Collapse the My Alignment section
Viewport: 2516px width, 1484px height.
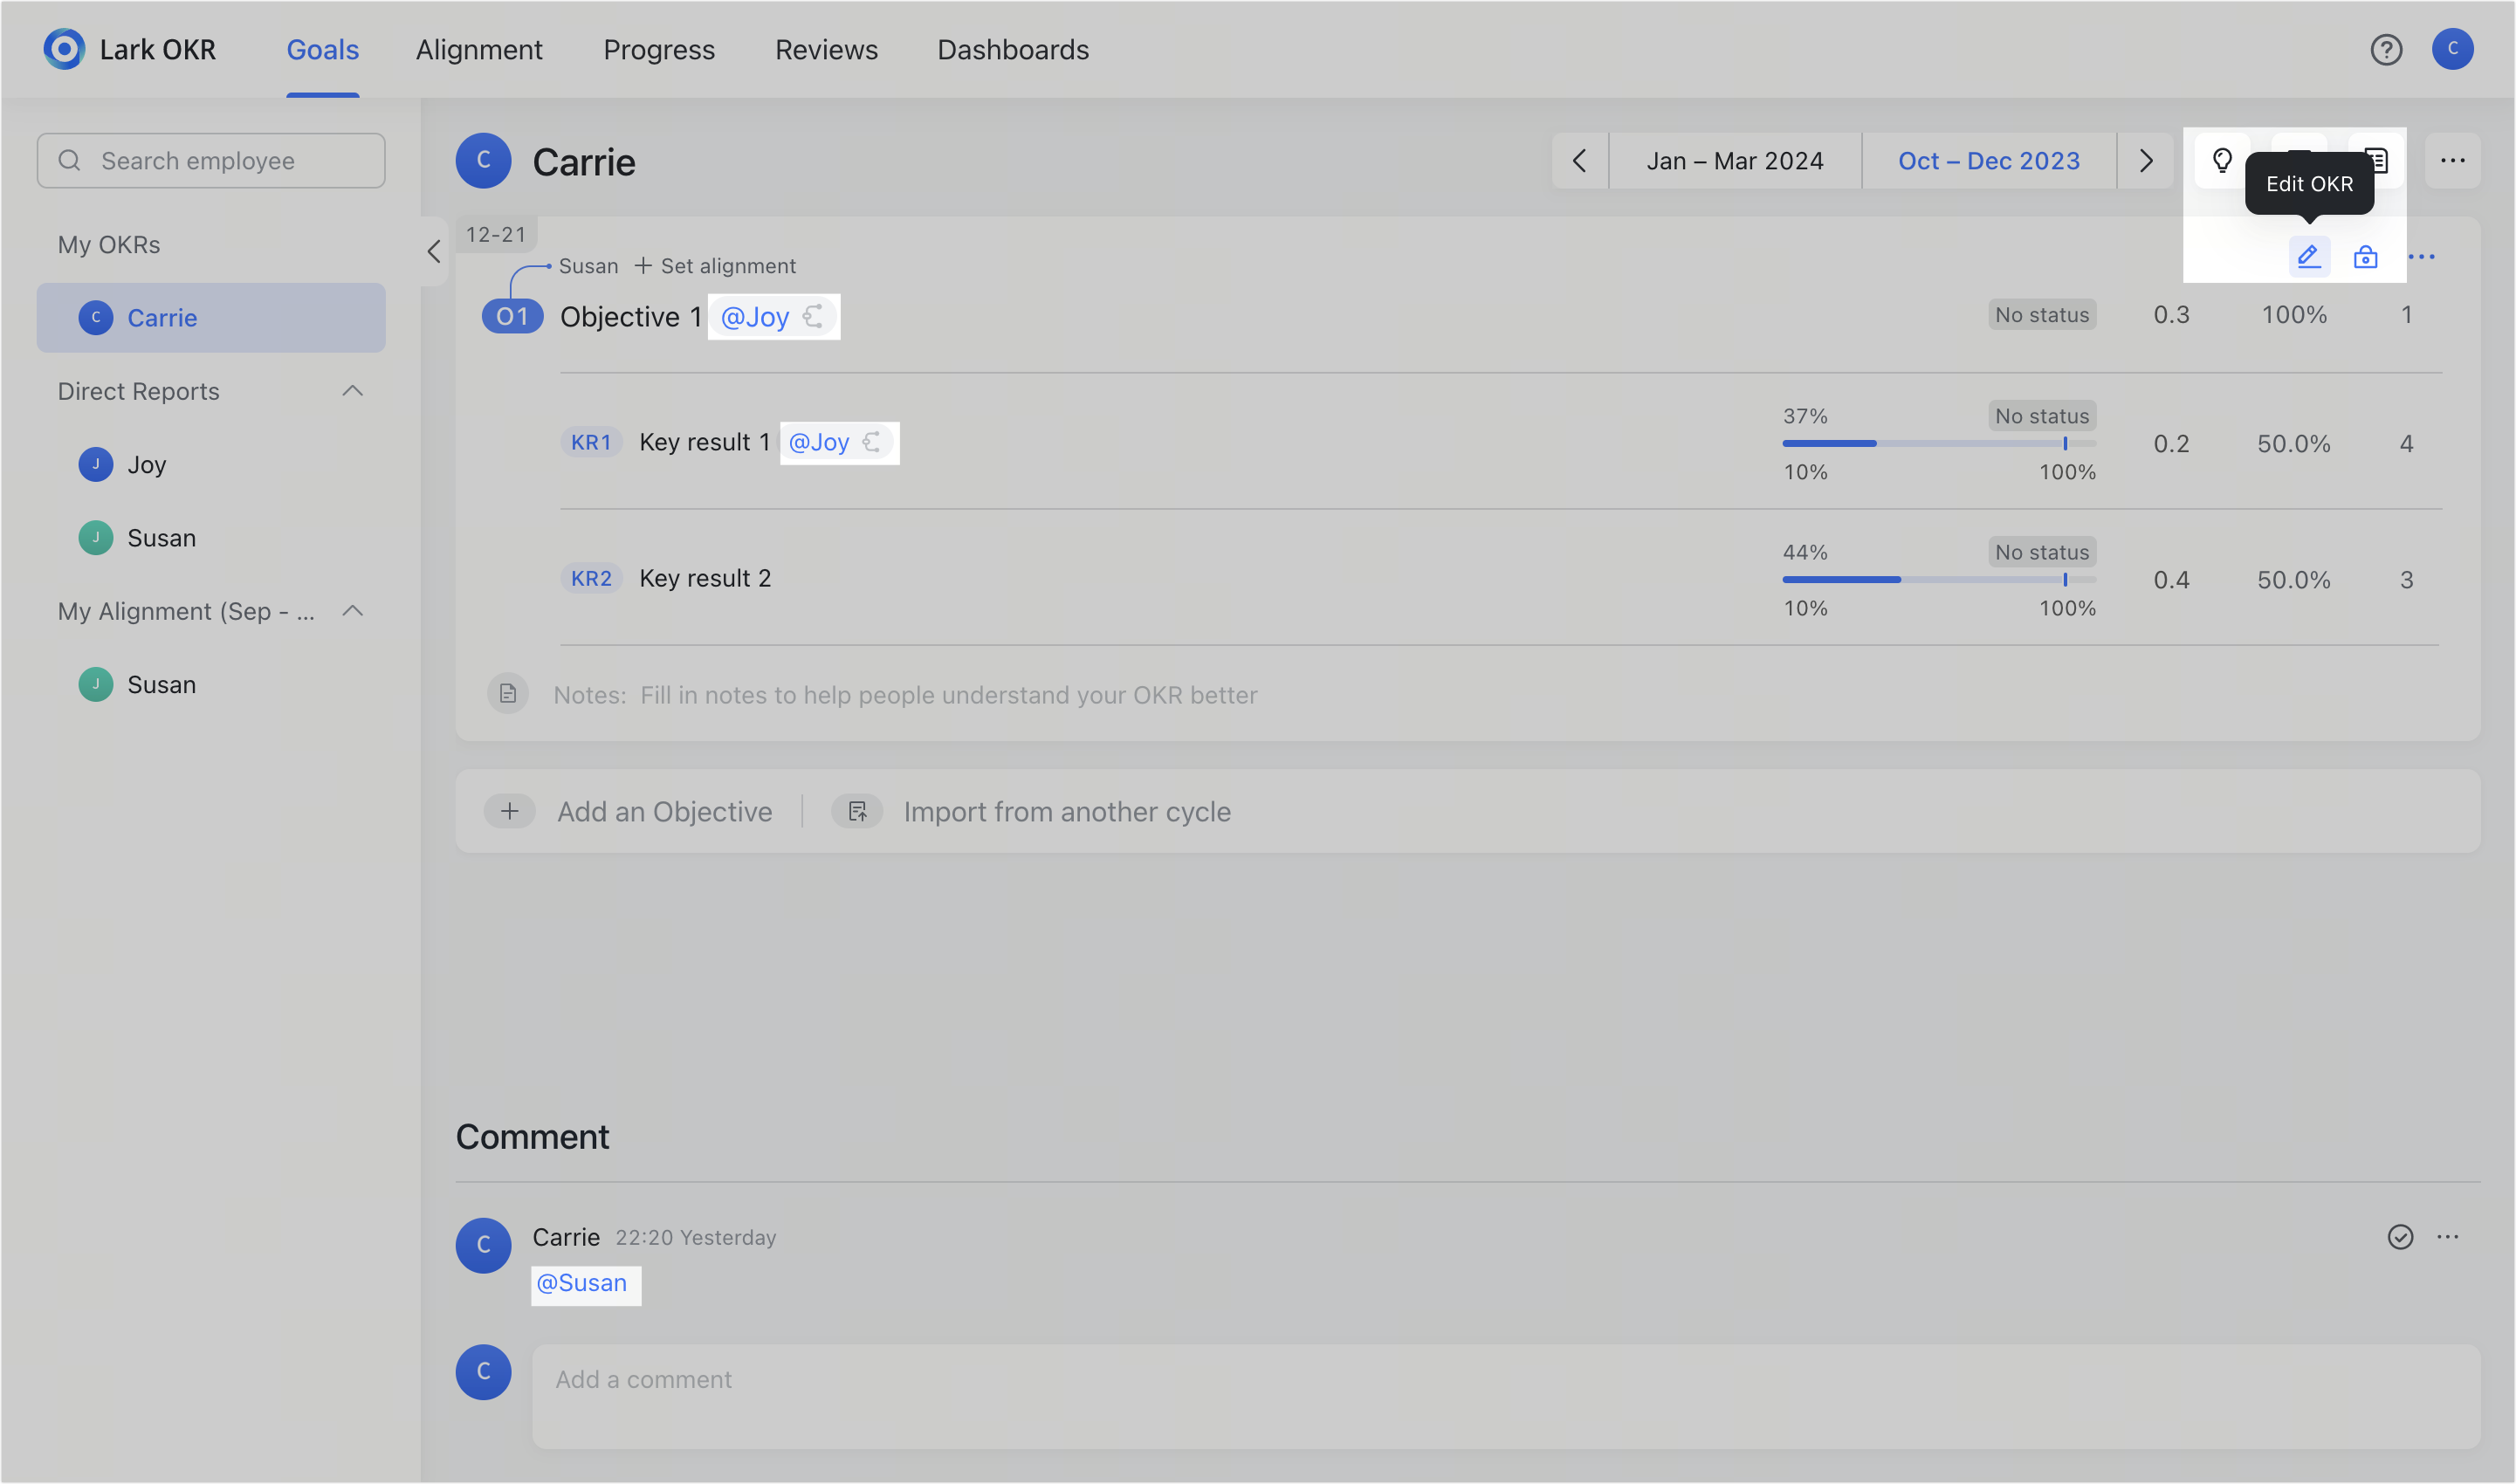(352, 610)
